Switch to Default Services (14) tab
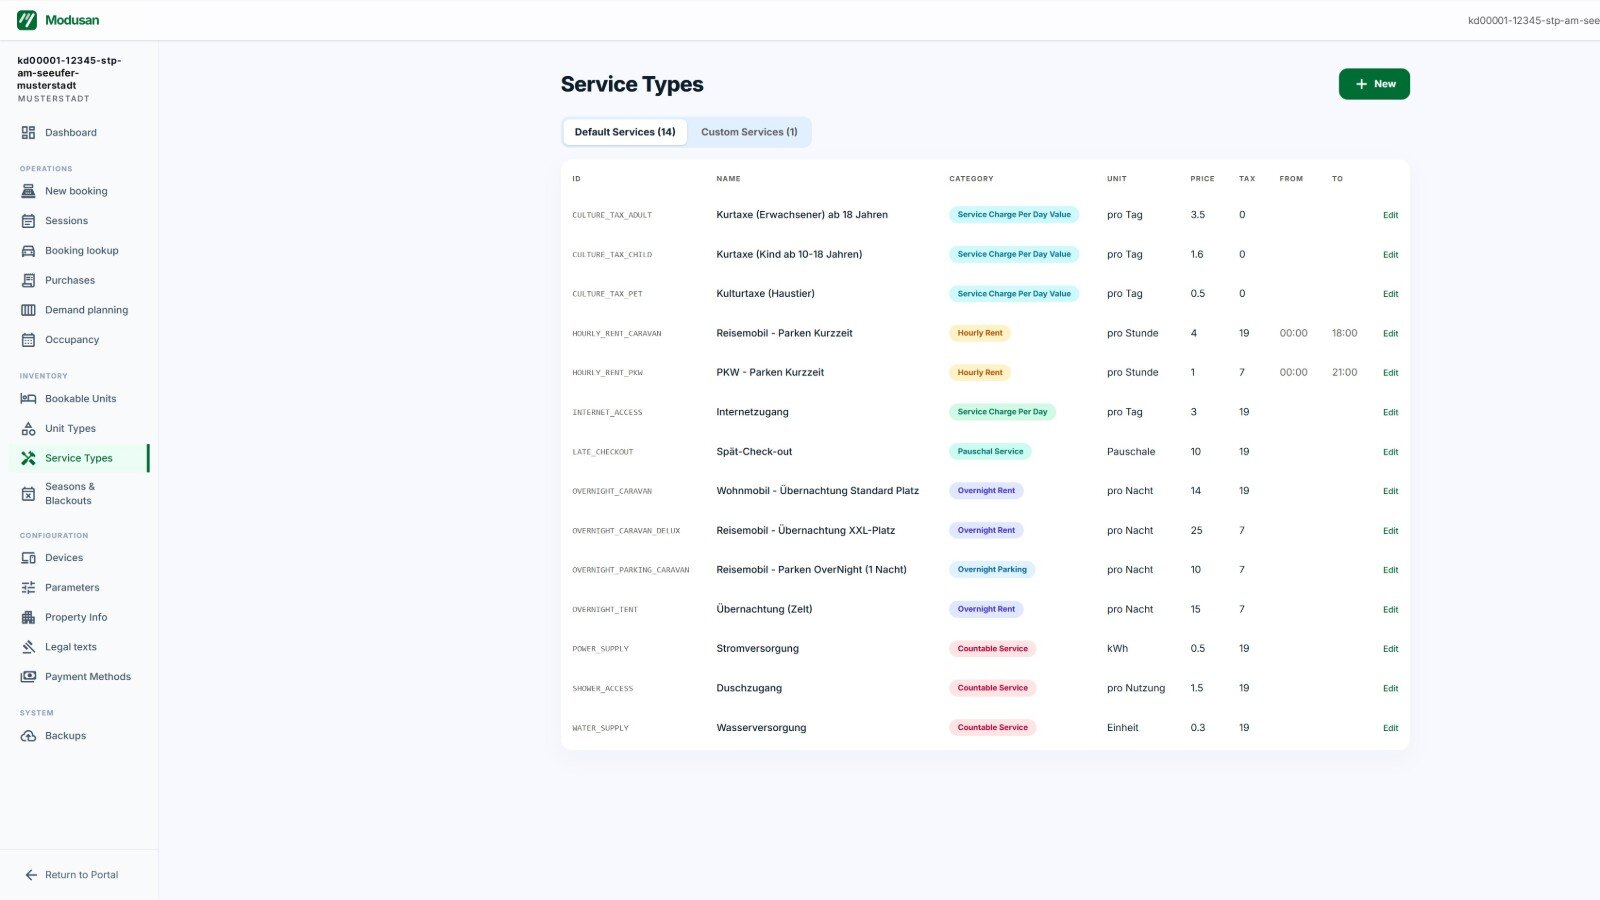Image resolution: width=1600 pixels, height=900 pixels. point(625,132)
